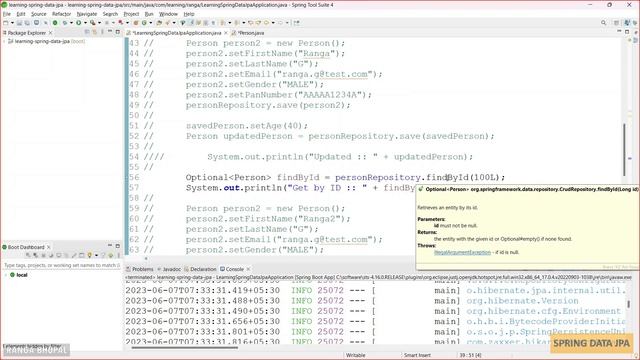Expand the local node in Boot Dashboard
Image resolution: width=640 pixels, height=360 pixels.
5,275
